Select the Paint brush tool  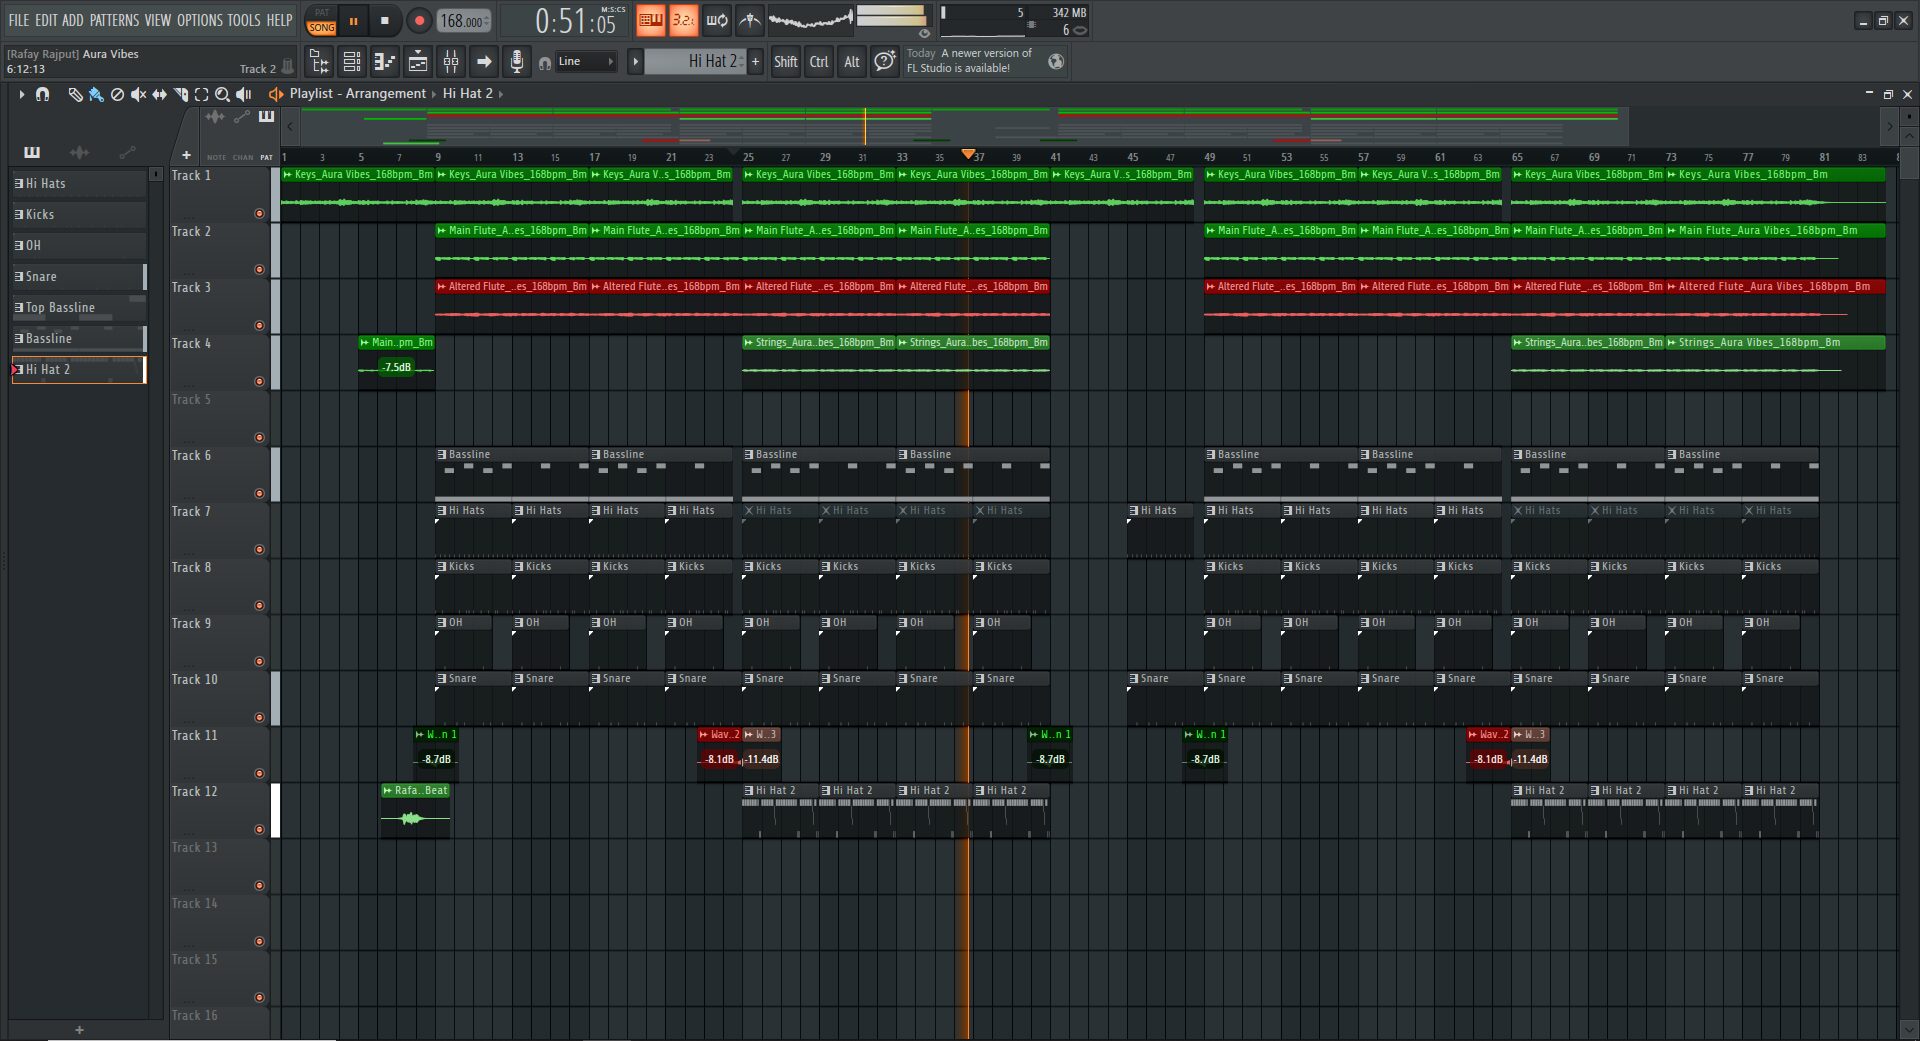tap(96, 94)
